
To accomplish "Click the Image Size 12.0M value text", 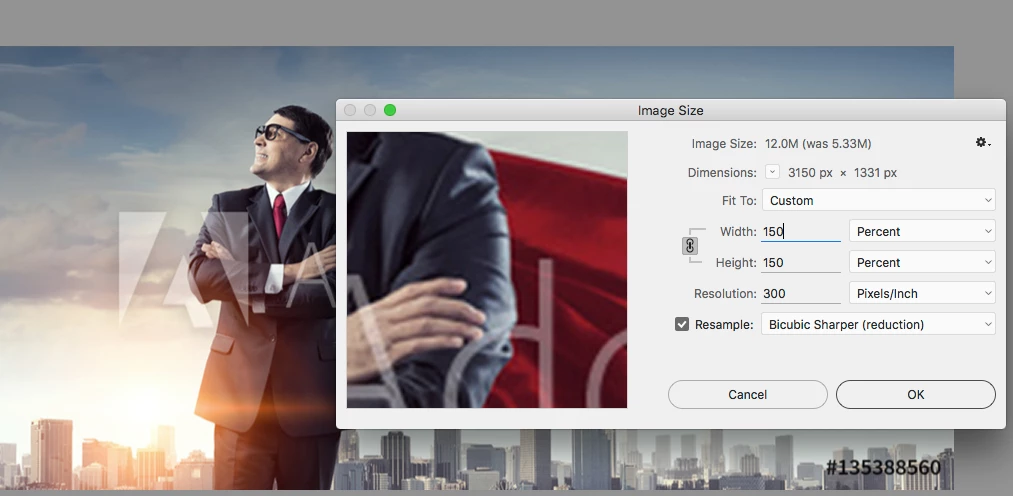I will pyautogui.click(x=818, y=143).
